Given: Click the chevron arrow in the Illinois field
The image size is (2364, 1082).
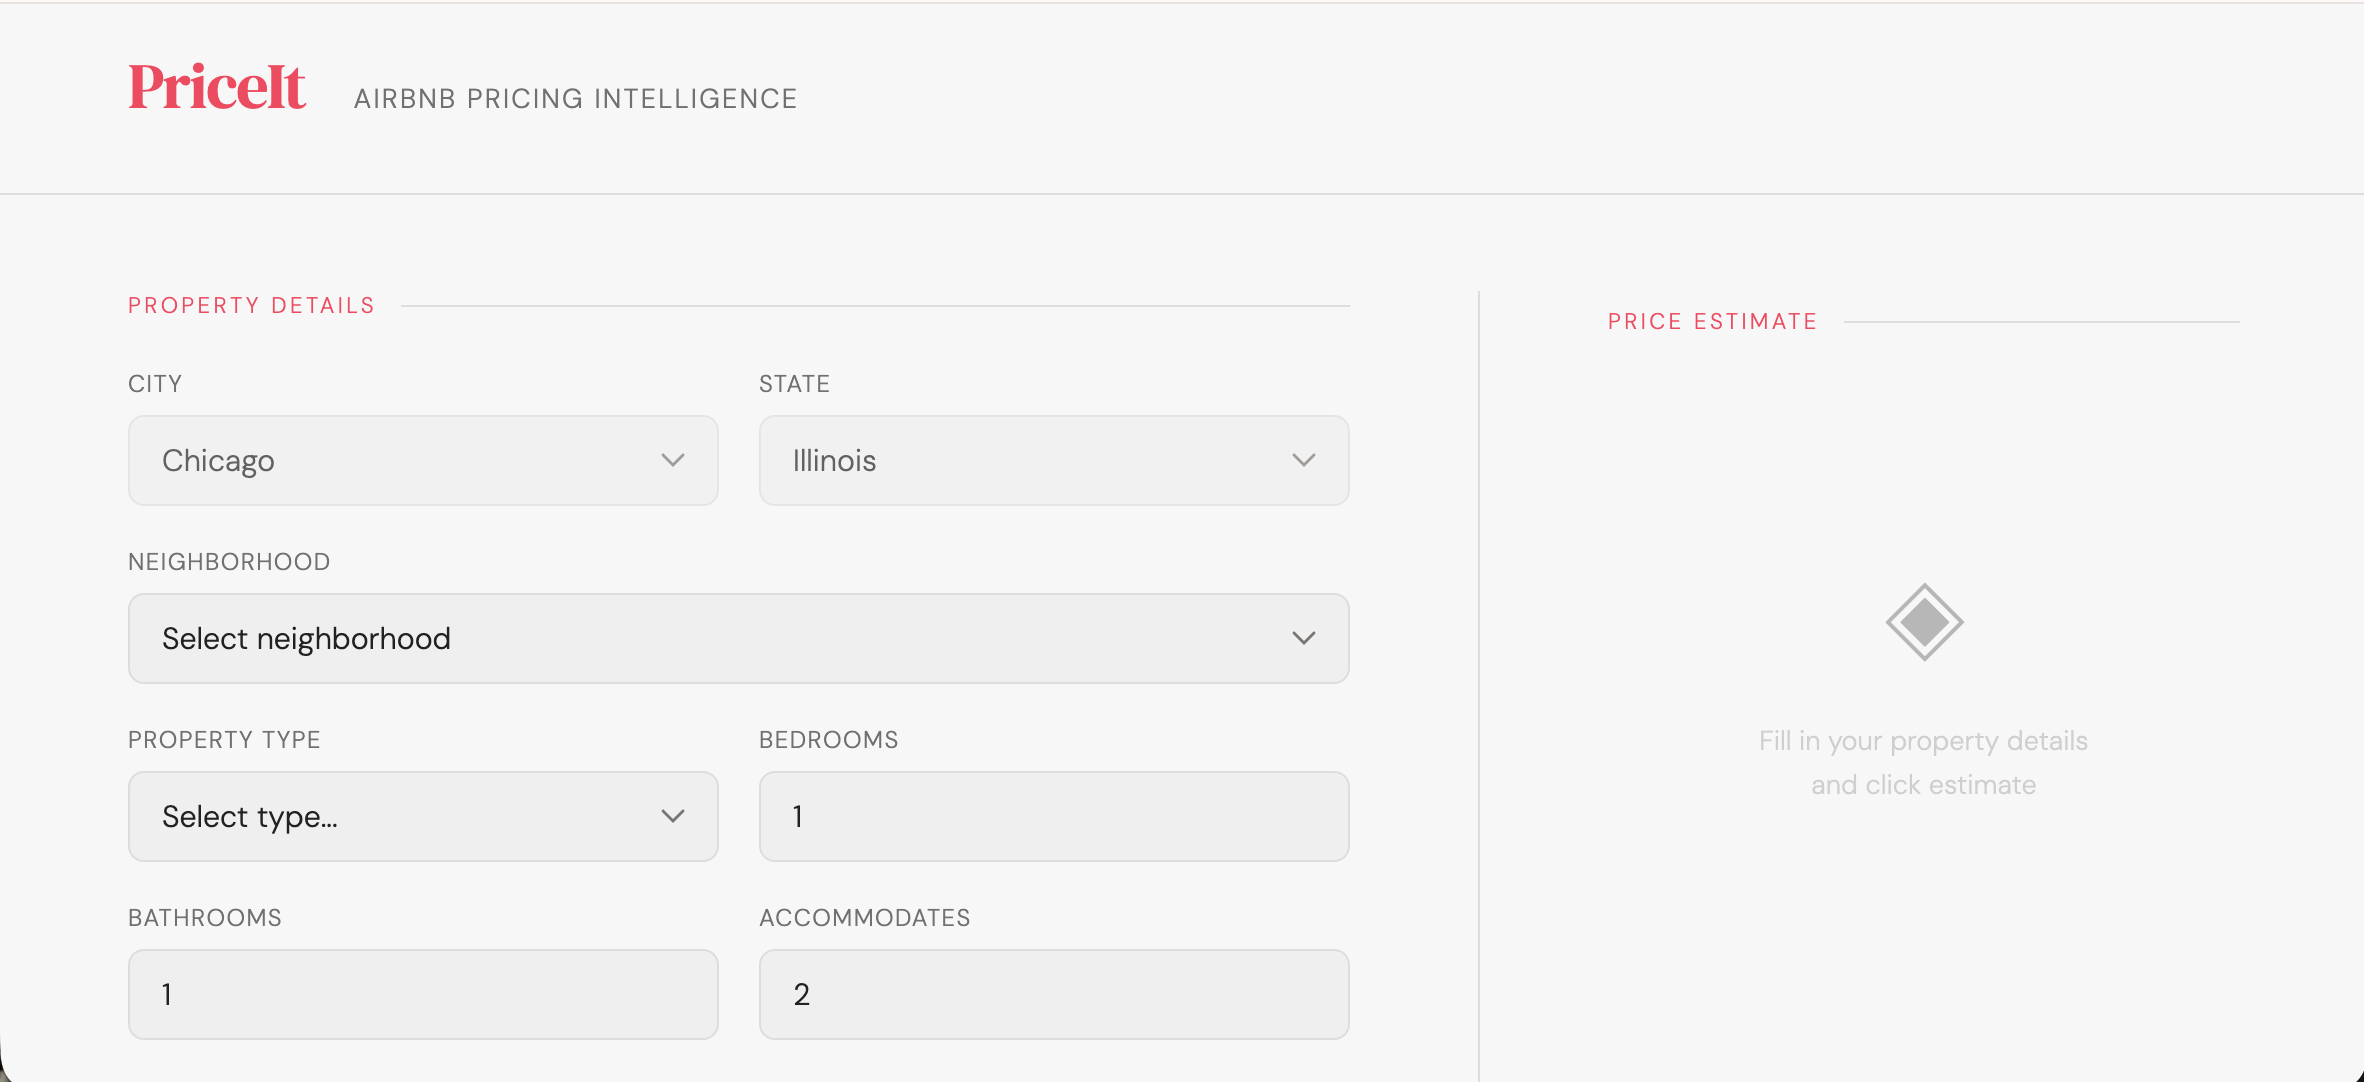Looking at the screenshot, I should (x=1303, y=460).
